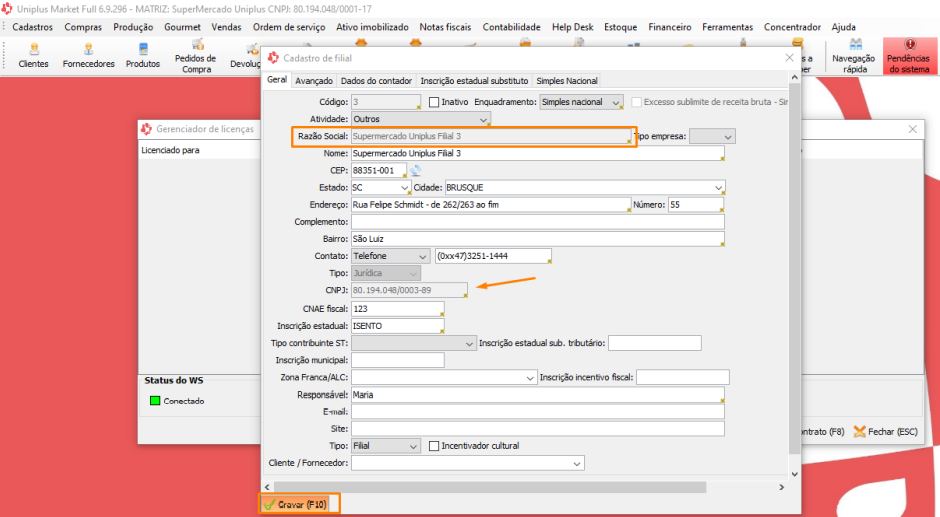Open the Clientes toolbar icon

tap(34, 56)
